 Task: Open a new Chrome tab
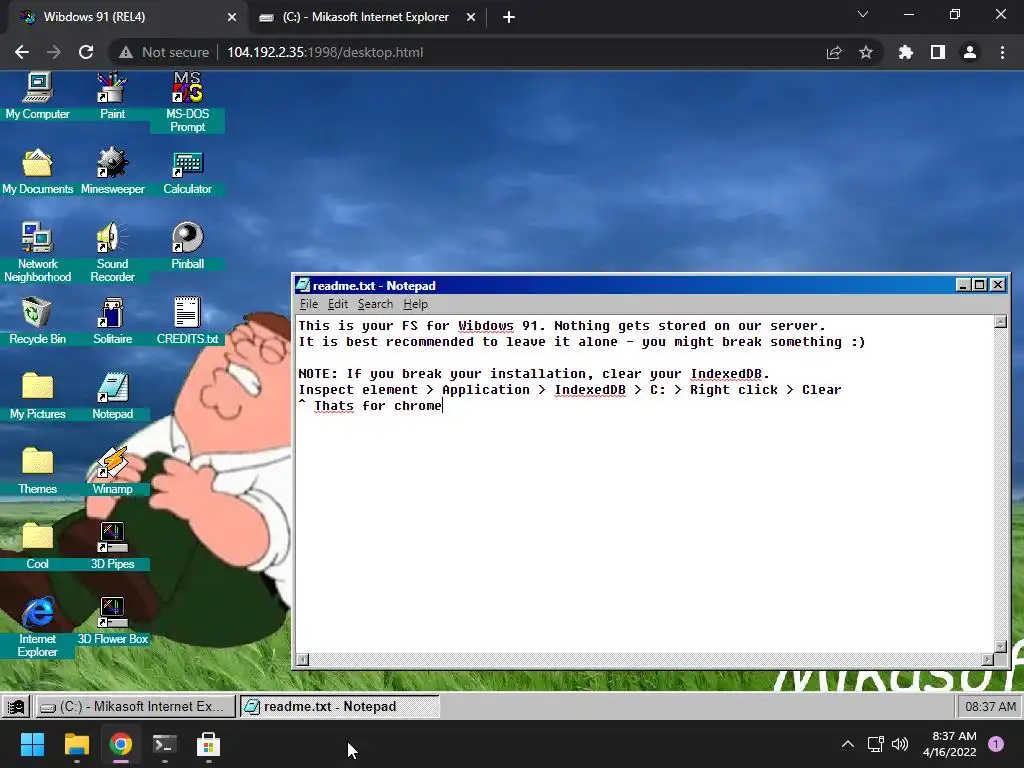click(x=509, y=18)
